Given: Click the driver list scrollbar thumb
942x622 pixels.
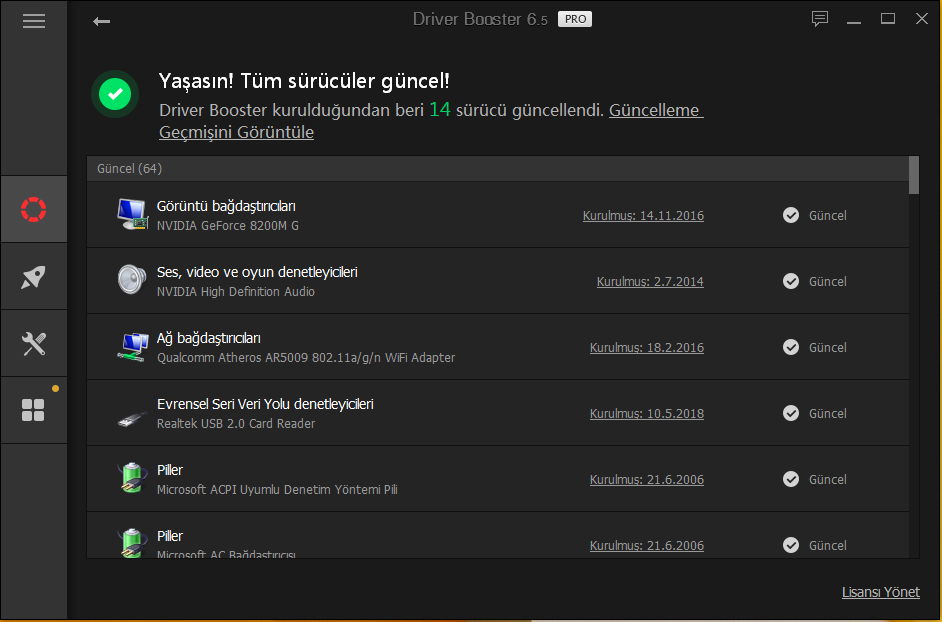Looking at the screenshot, I should tap(914, 175).
